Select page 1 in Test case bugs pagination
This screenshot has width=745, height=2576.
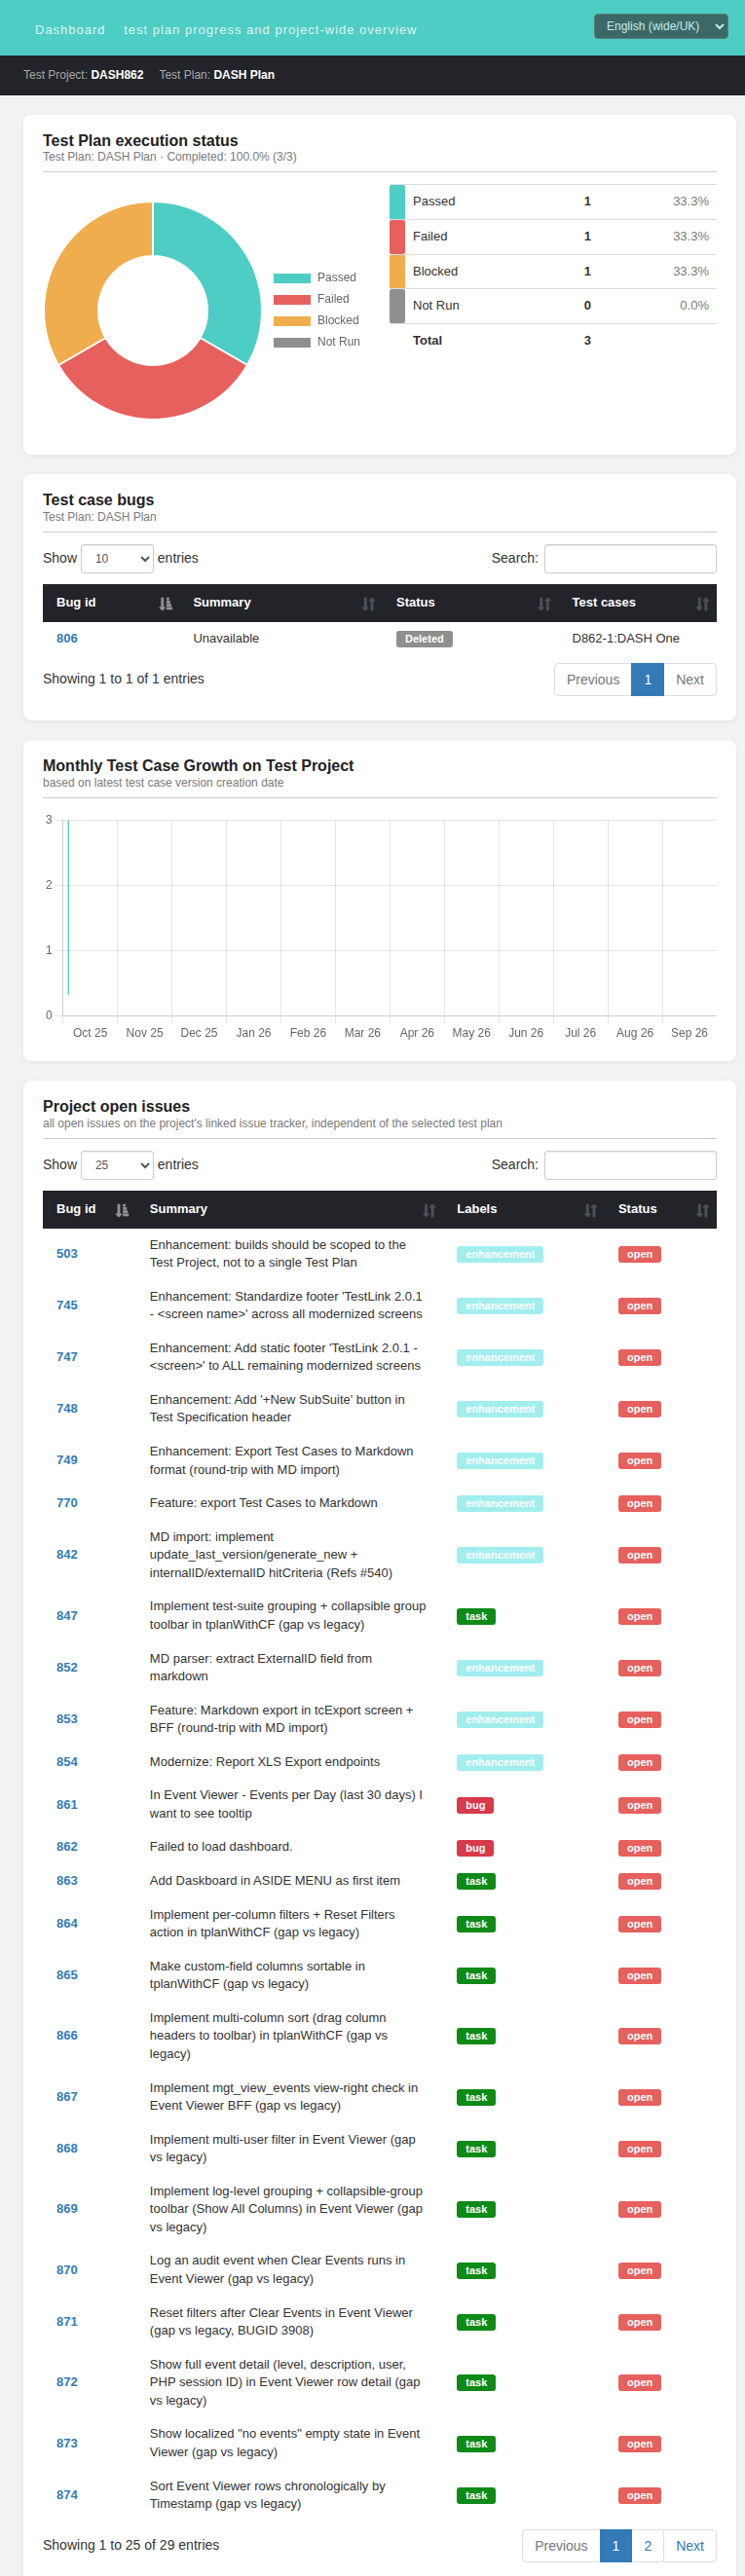(647, 679)
